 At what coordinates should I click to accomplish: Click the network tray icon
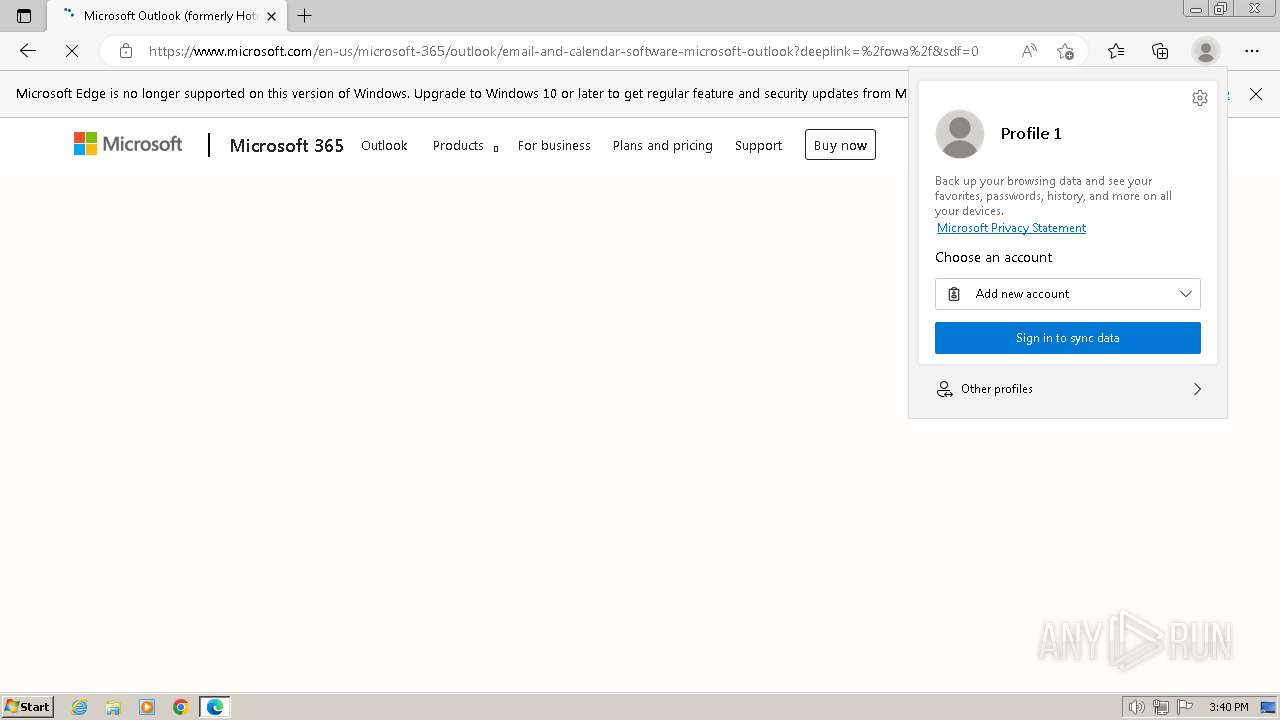(1161, 707)
